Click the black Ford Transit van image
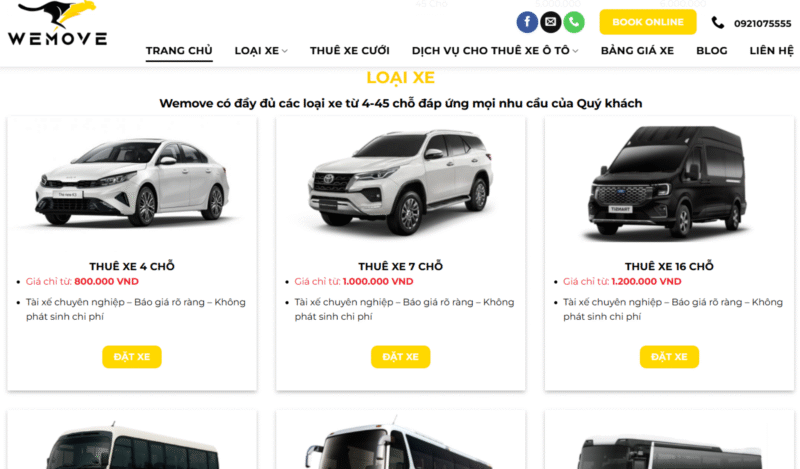Image resolution: width=800 pixels, height=469 pixels. [668, 182]
